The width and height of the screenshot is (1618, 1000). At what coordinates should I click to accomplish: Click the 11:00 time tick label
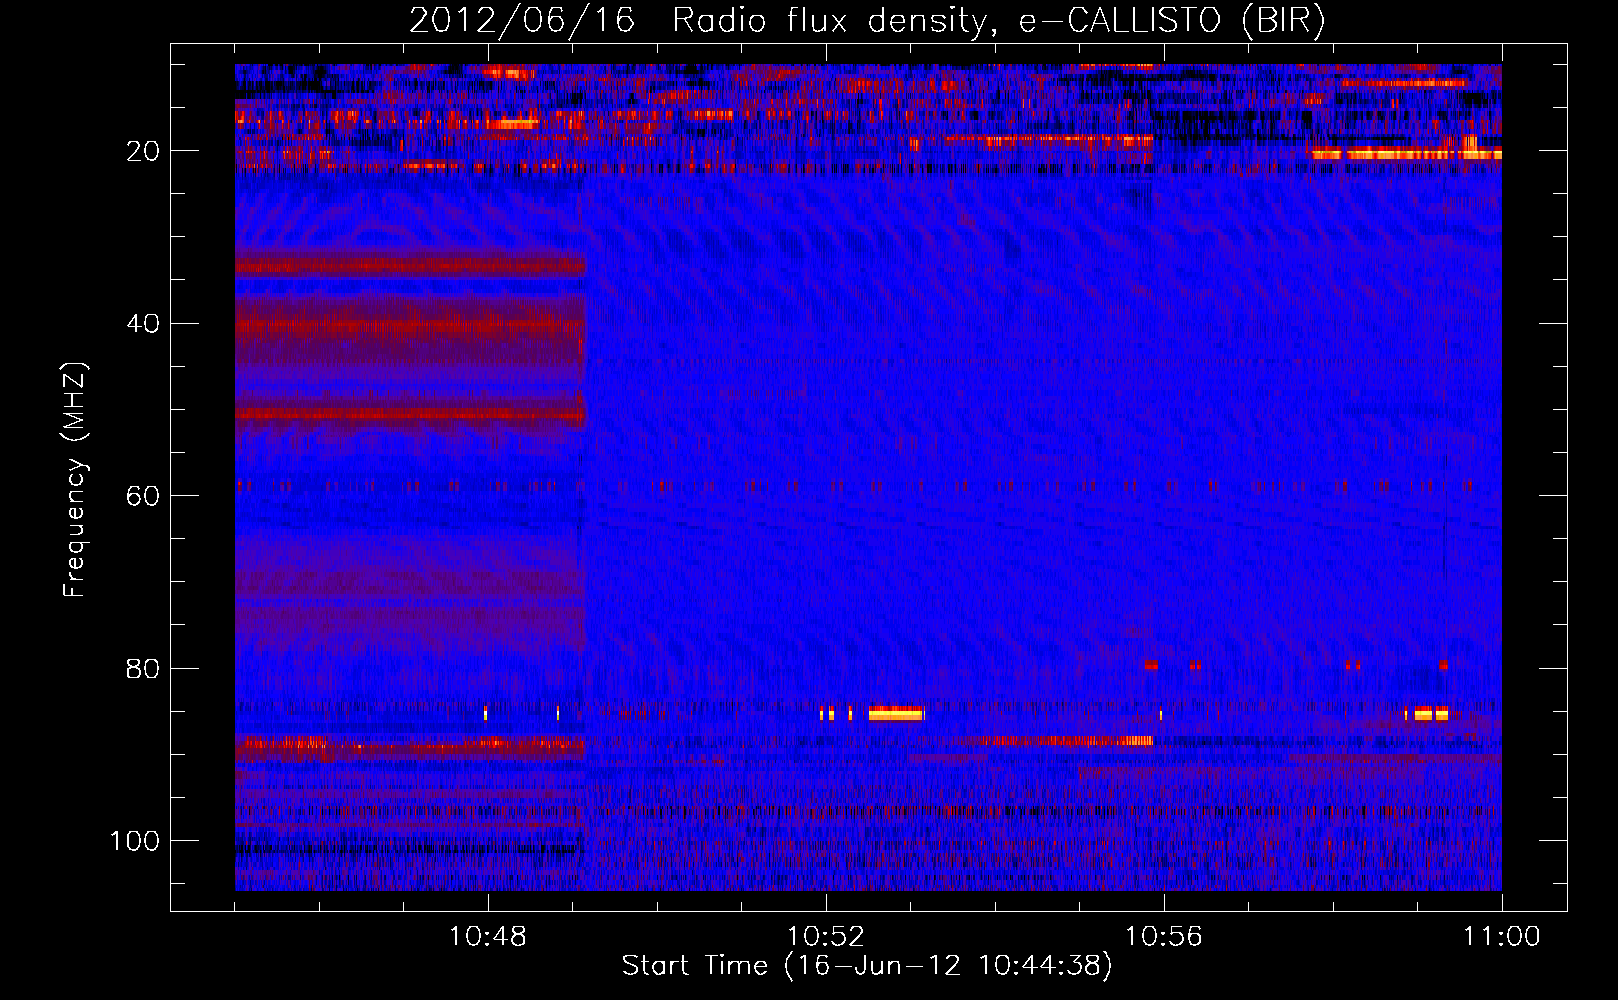(1502, 937)
